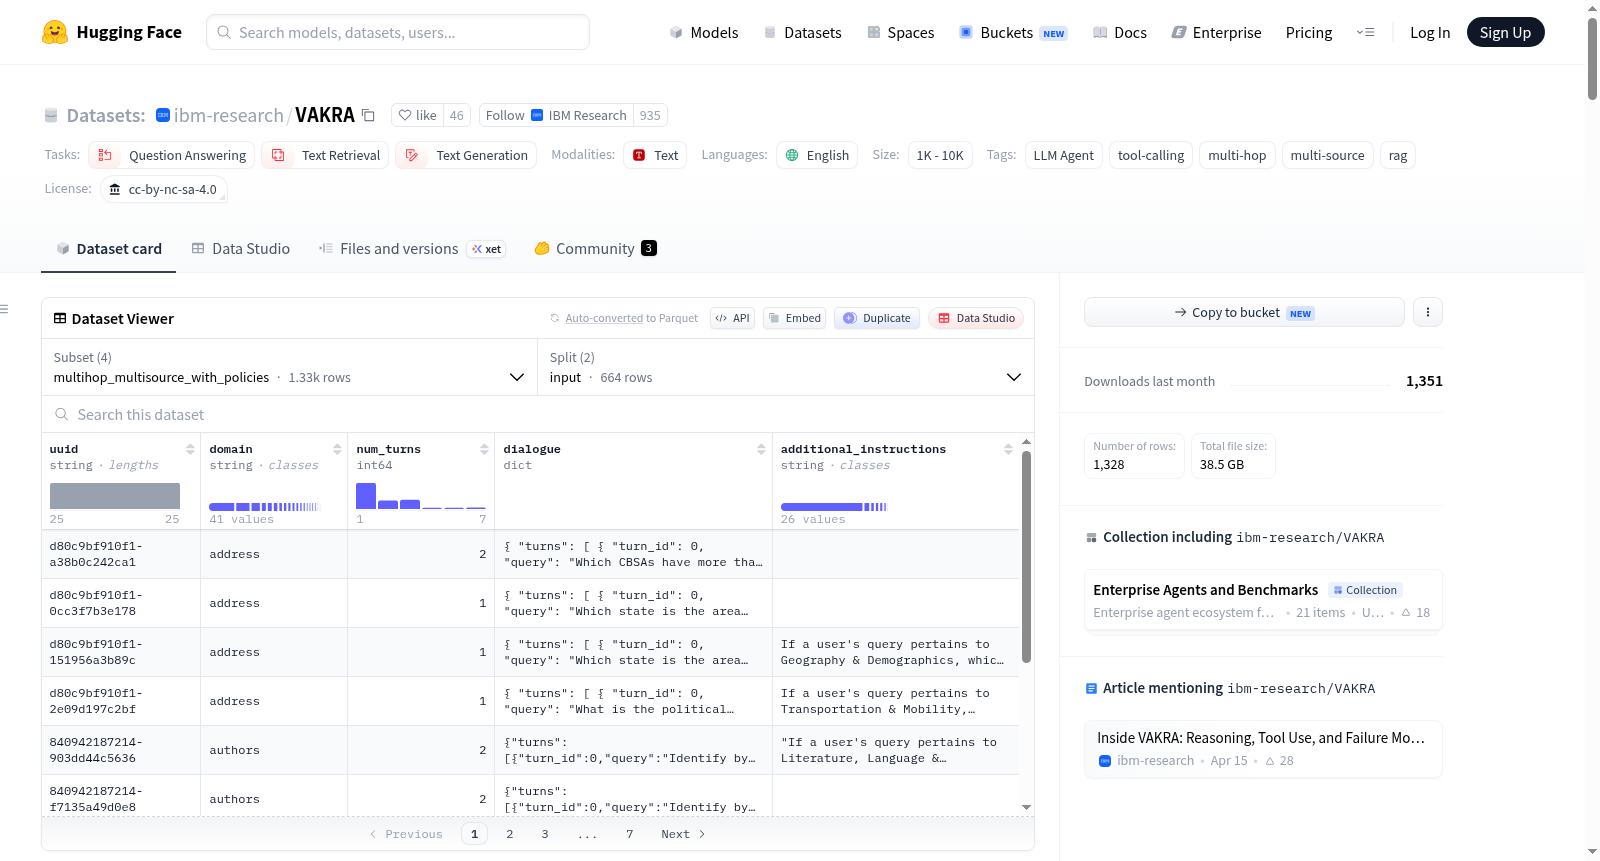This screenshot has width=1600, height=861.
Task: Click the Text Retrieval task icon
Action: click(x=278, y=155)
